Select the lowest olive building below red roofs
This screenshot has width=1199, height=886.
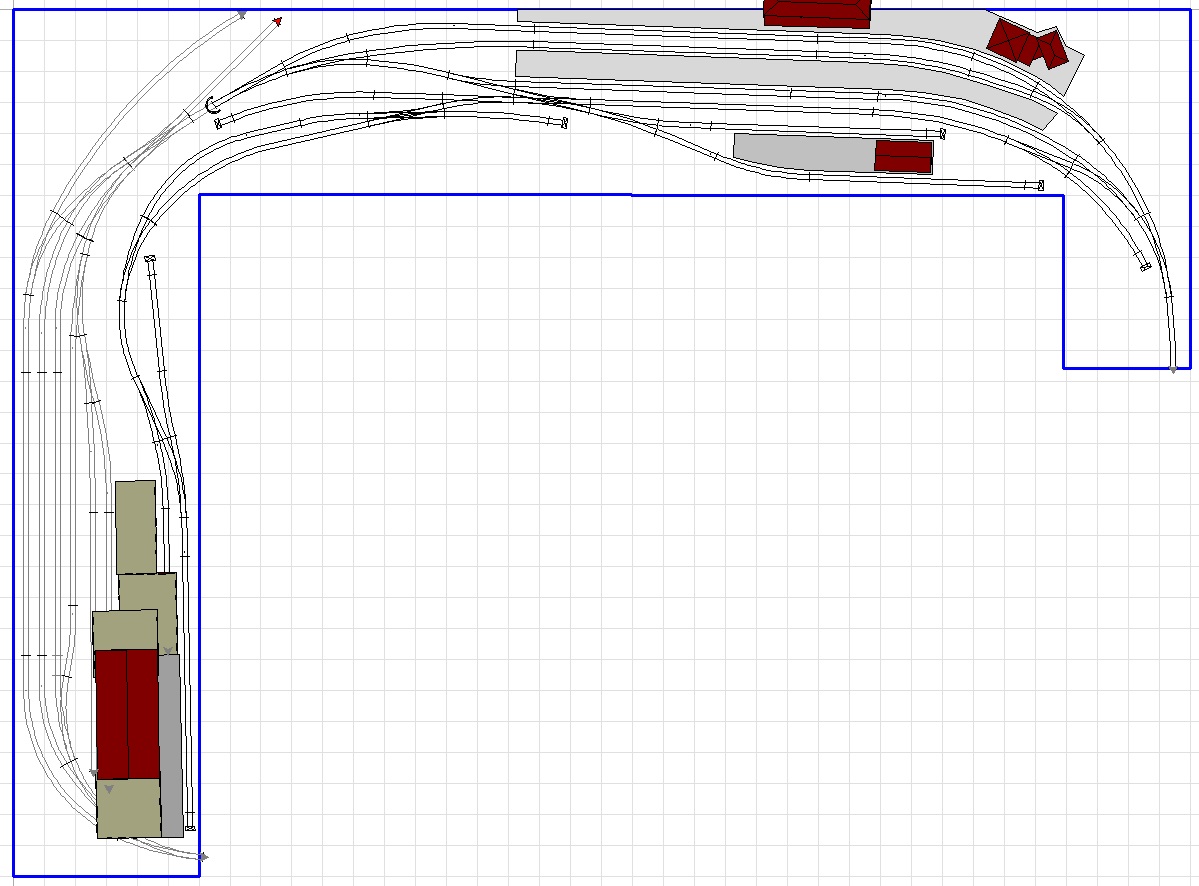click(129, 808)
